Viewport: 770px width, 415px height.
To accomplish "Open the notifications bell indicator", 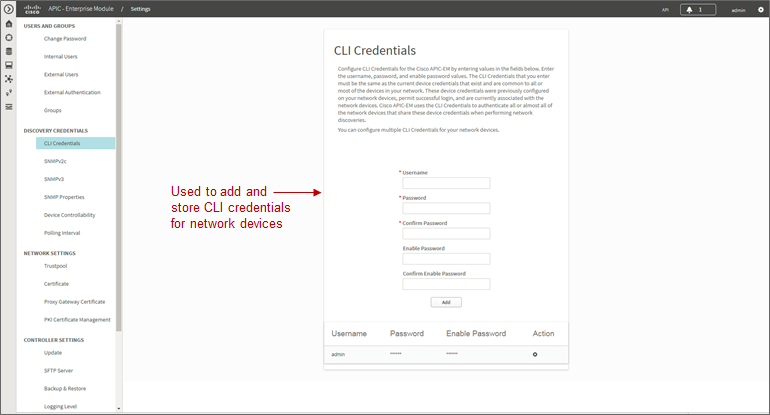I will coord(698,9).
